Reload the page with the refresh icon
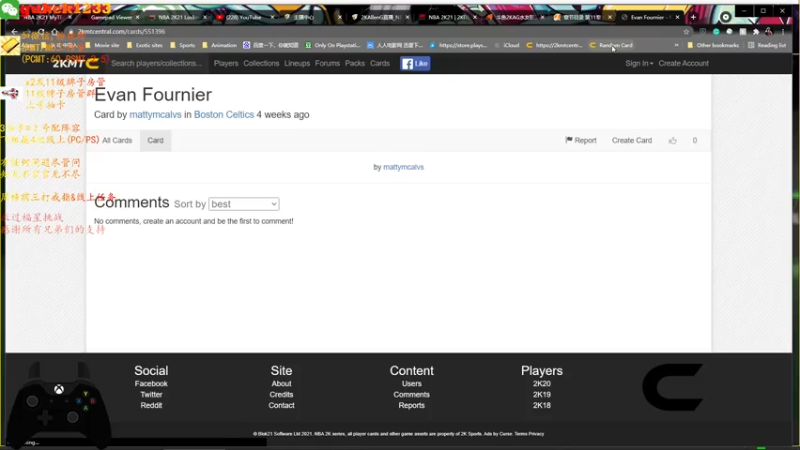This screenshot has width=800, height=450. point(41,32)
